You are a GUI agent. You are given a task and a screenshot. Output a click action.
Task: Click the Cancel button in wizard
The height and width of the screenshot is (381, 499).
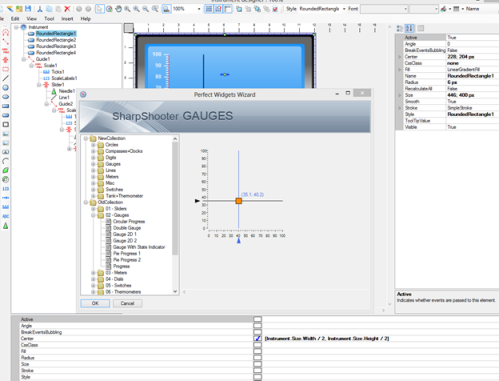click(x=127, y=303)
